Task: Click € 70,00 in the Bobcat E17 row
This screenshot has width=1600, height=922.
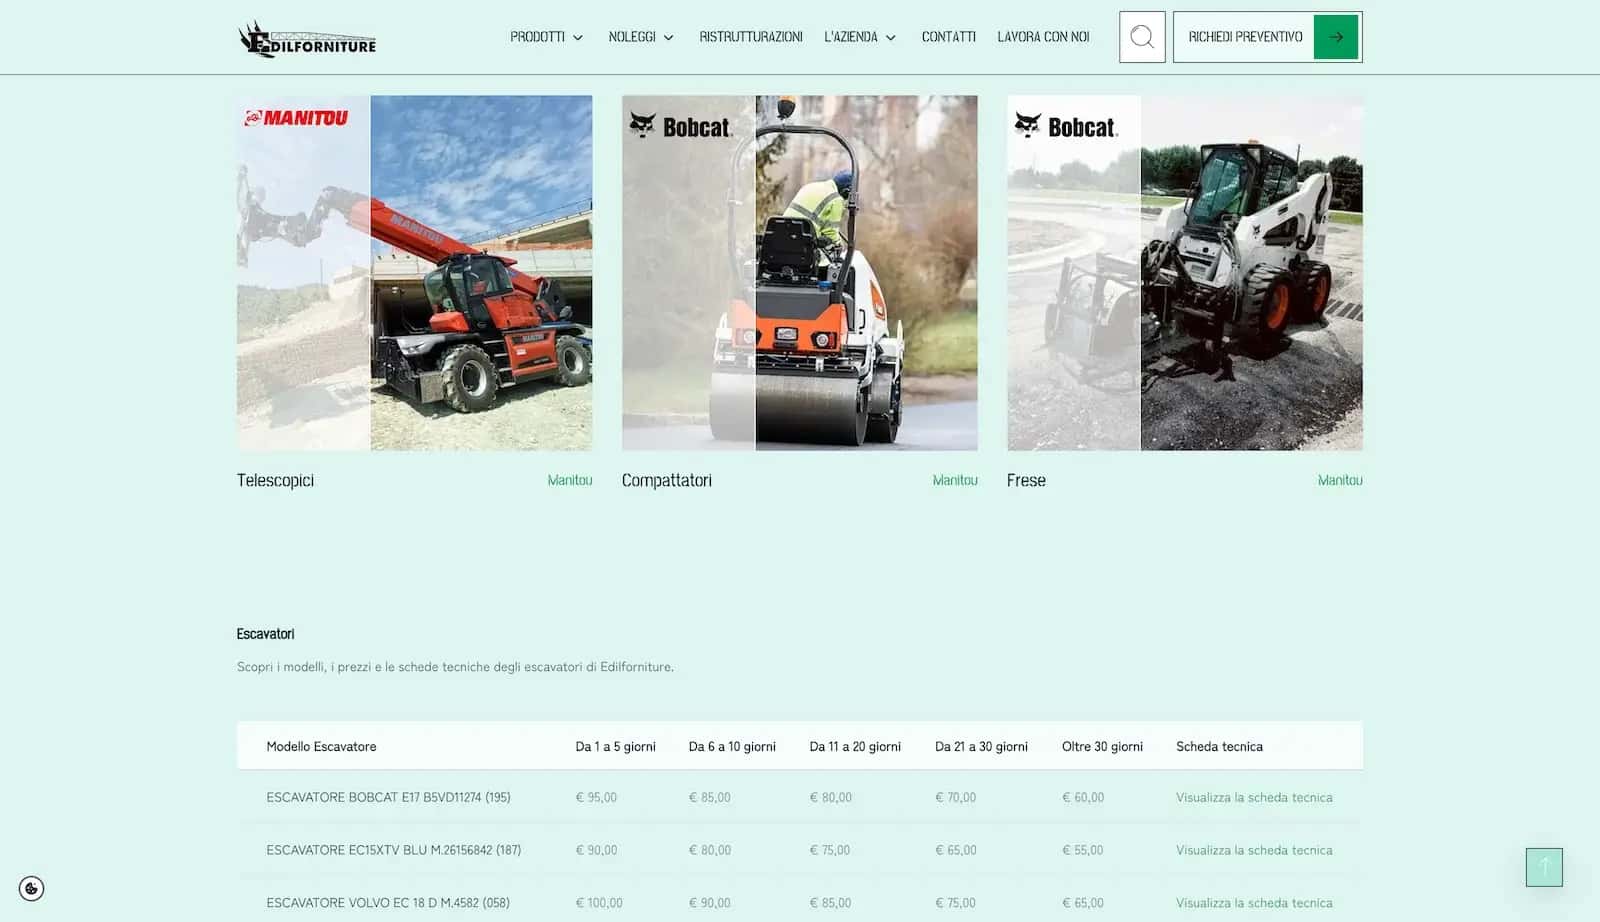Action: [x=955, y=797]
